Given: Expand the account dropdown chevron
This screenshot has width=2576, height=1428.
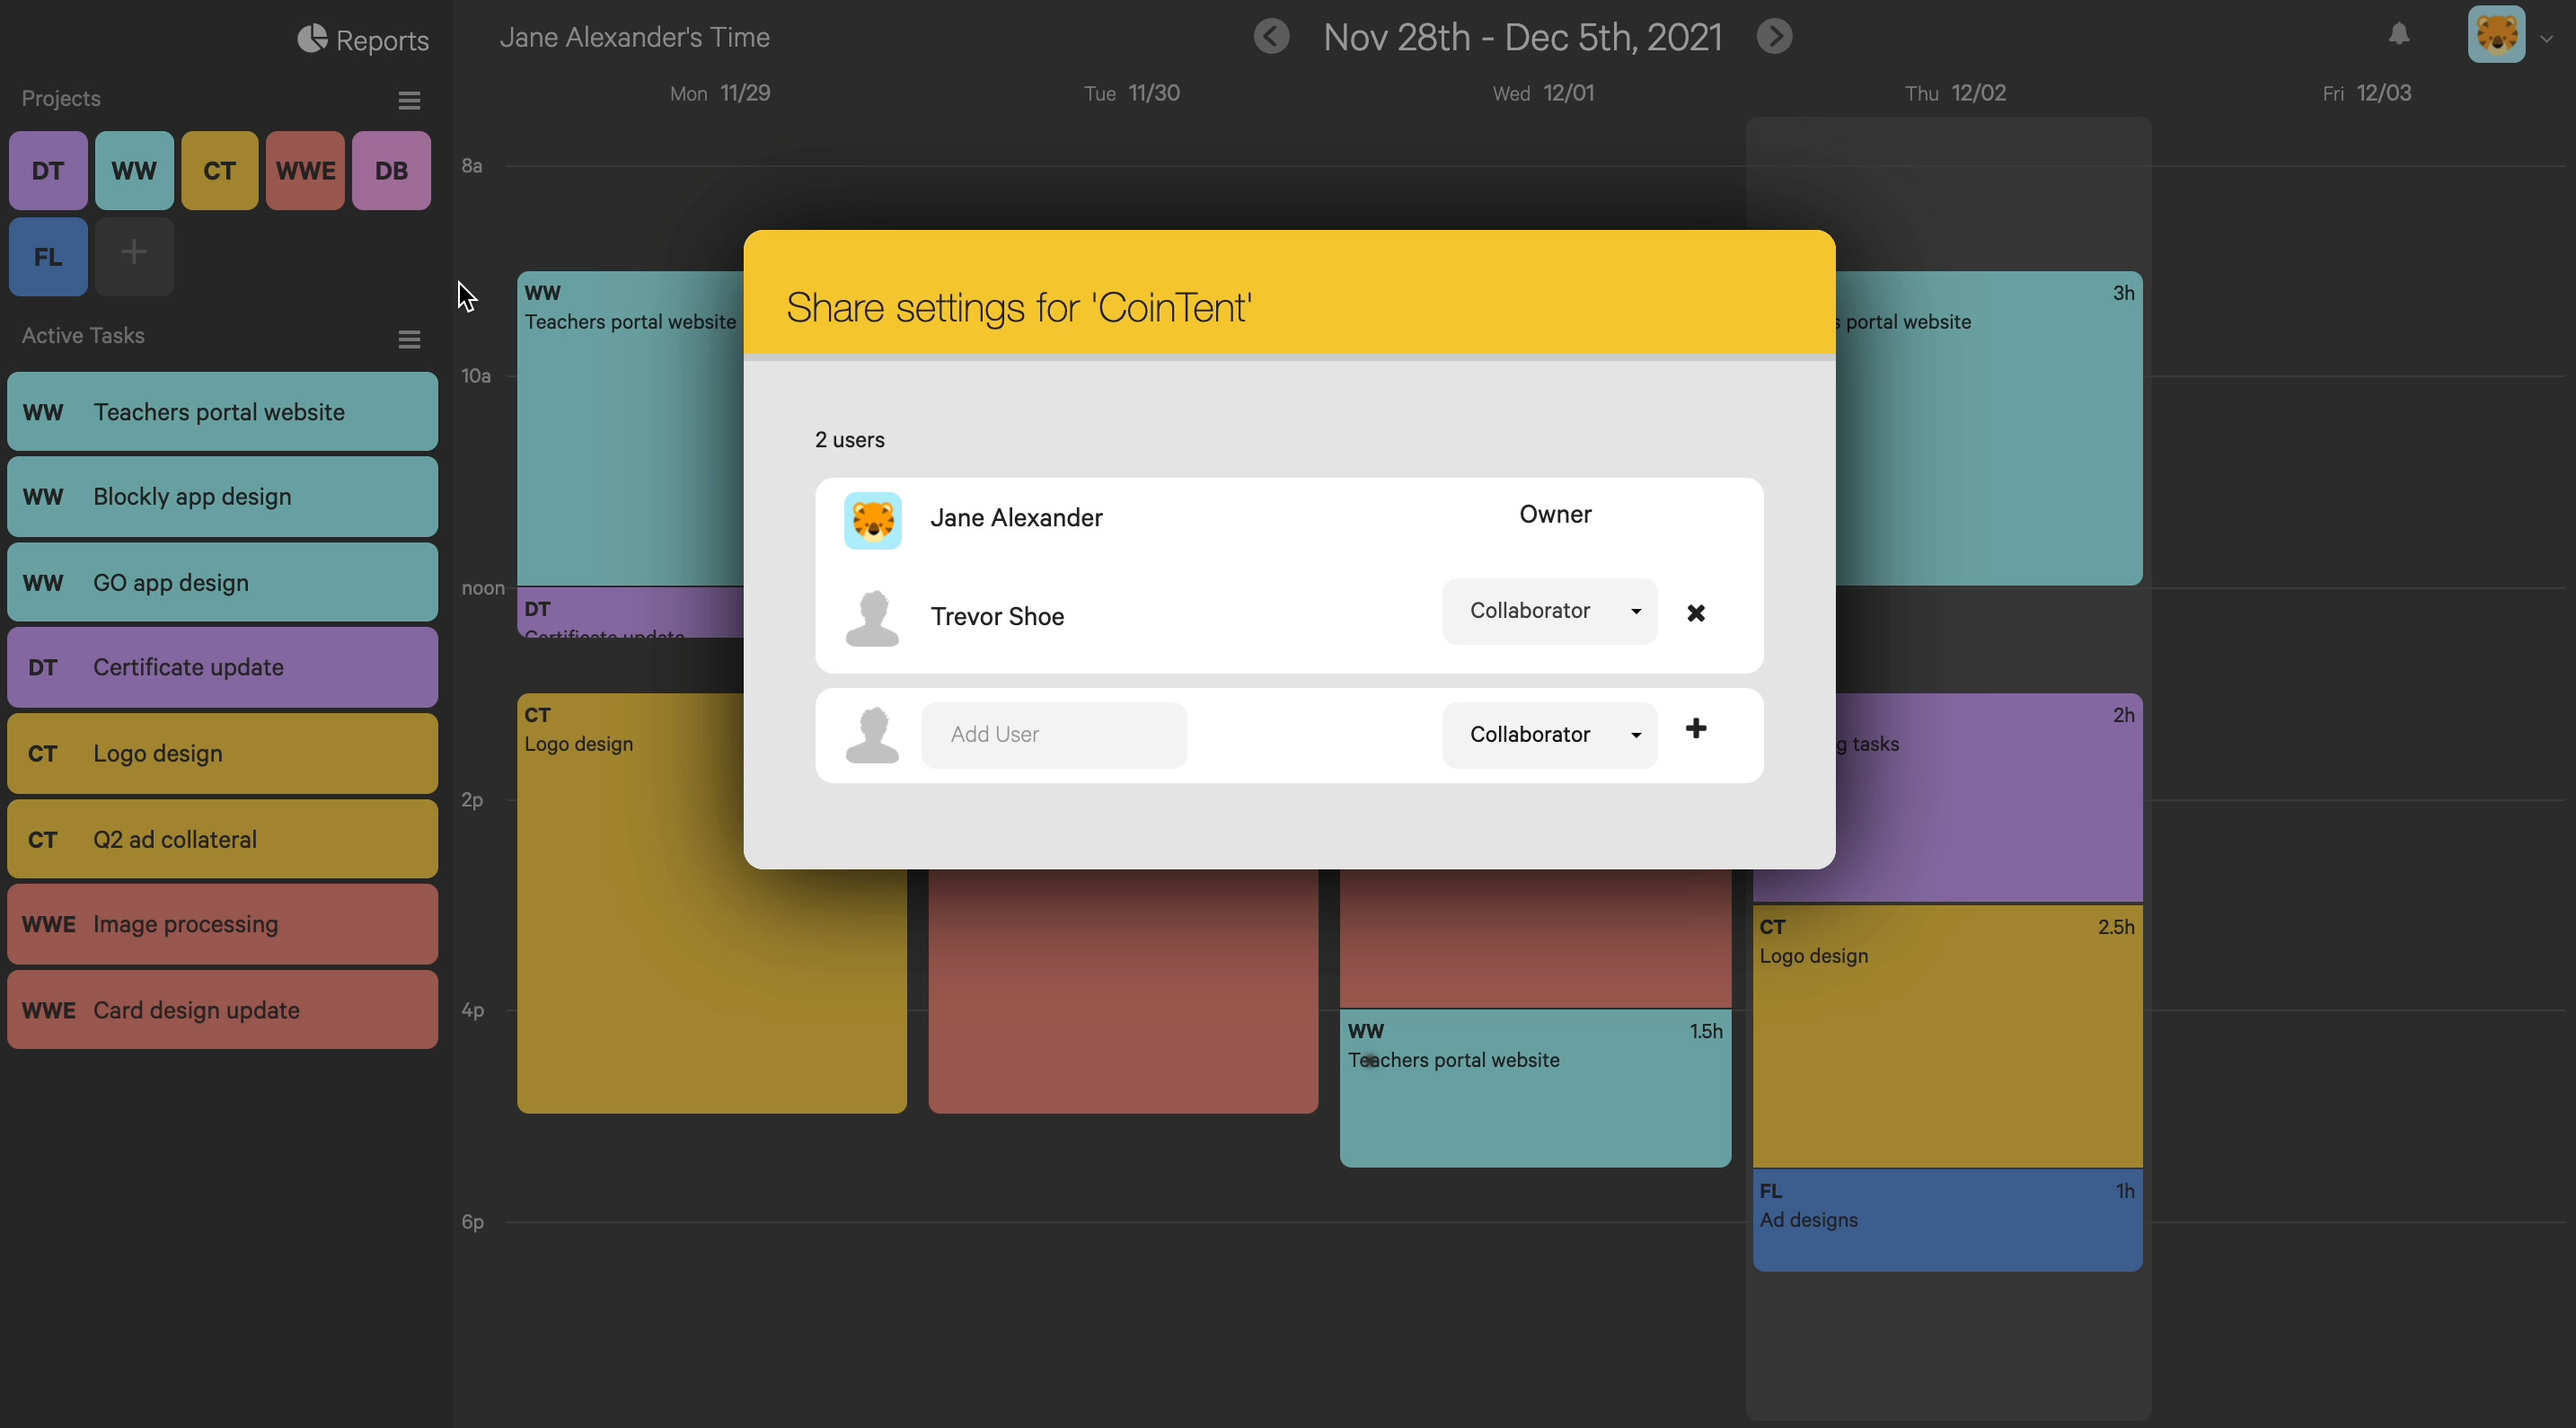Looking at the screenshot, I should pyautogui.click(x=2546, y=38).
